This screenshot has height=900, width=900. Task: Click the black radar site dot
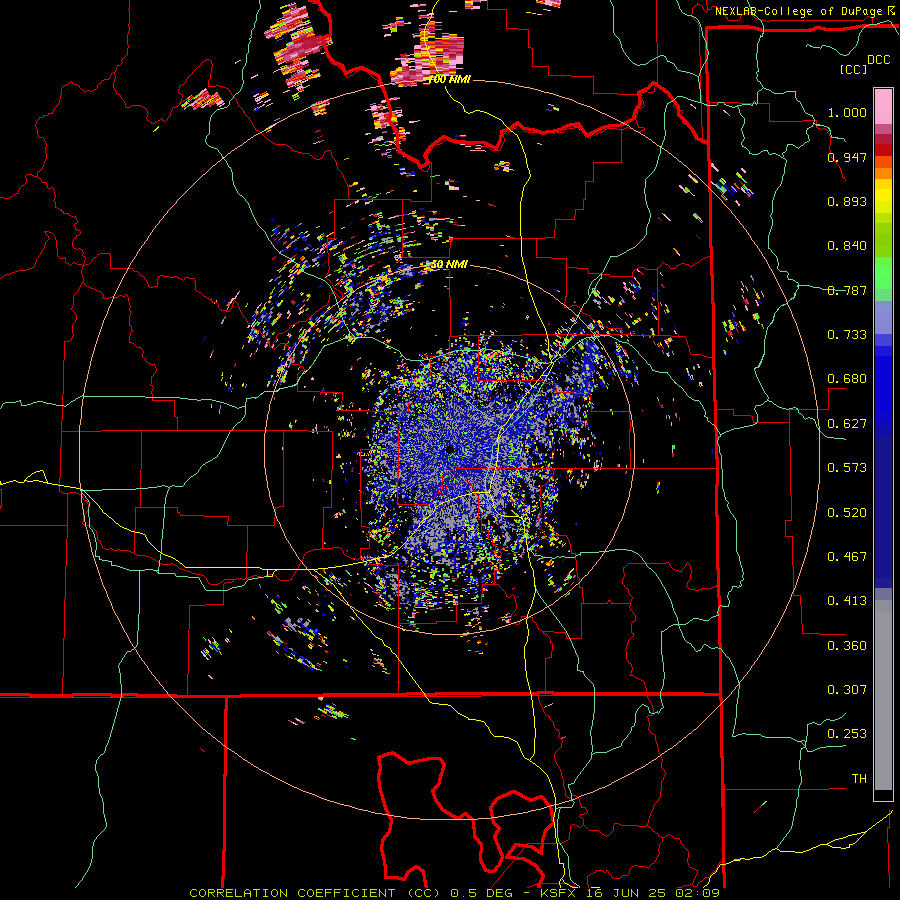(449, 449)
